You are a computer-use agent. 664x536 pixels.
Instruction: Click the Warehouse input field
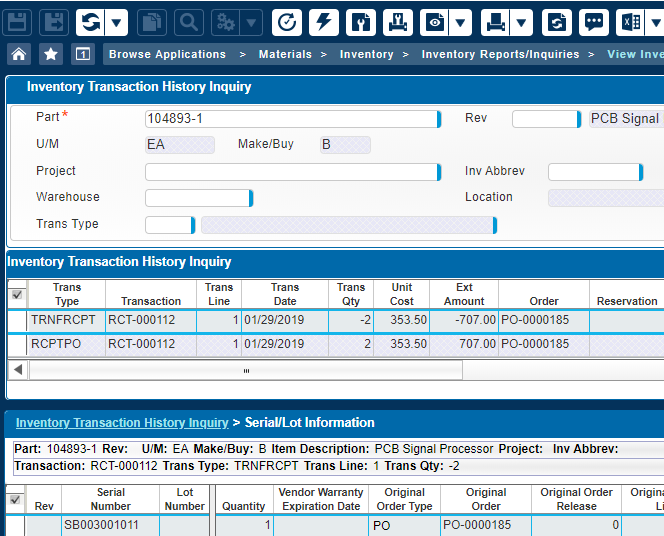click(197, 198)
